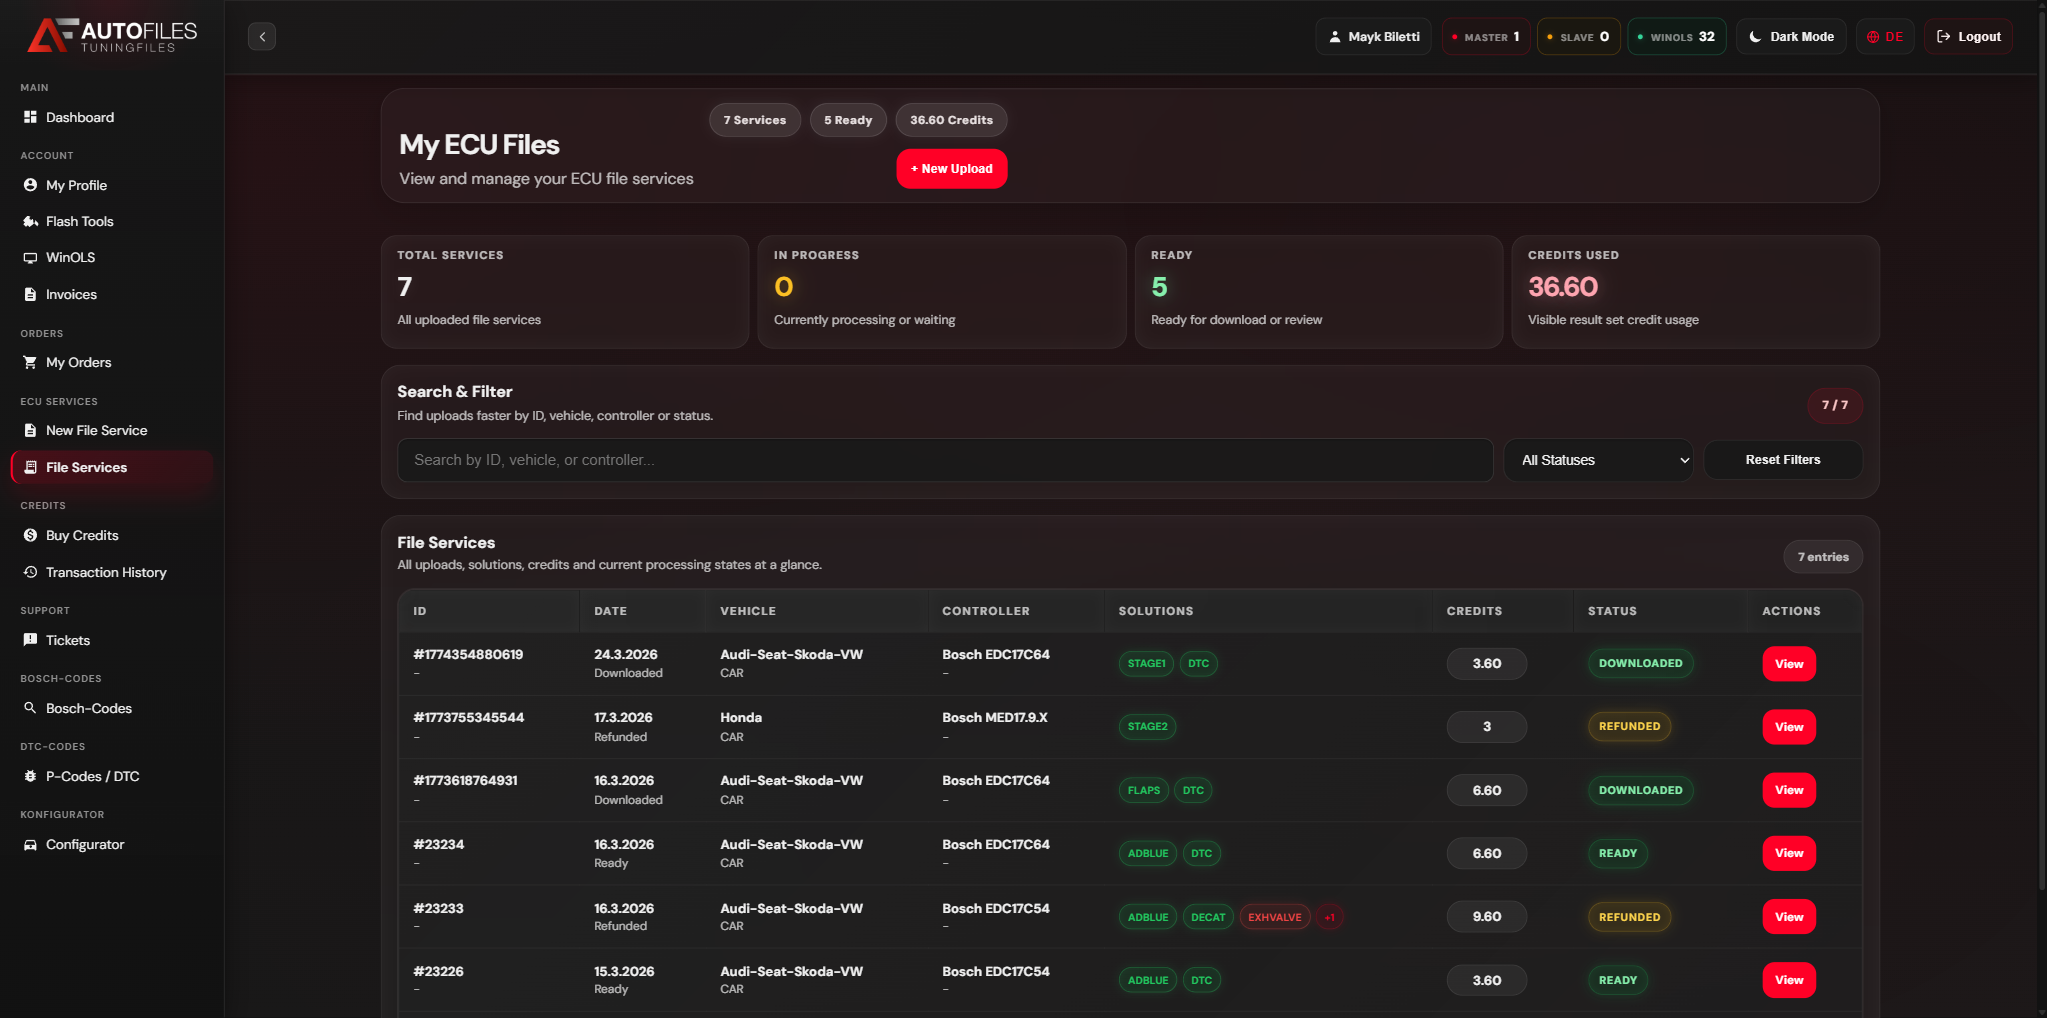Click the WinOLS monitor icon
The height and width of the screenshot is (1018, 2047).
[x=30, y=258]
